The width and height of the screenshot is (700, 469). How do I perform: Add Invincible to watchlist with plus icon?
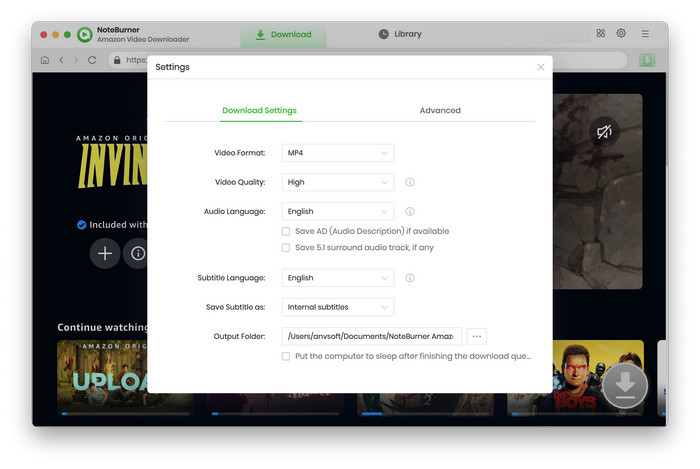point(105,253)
